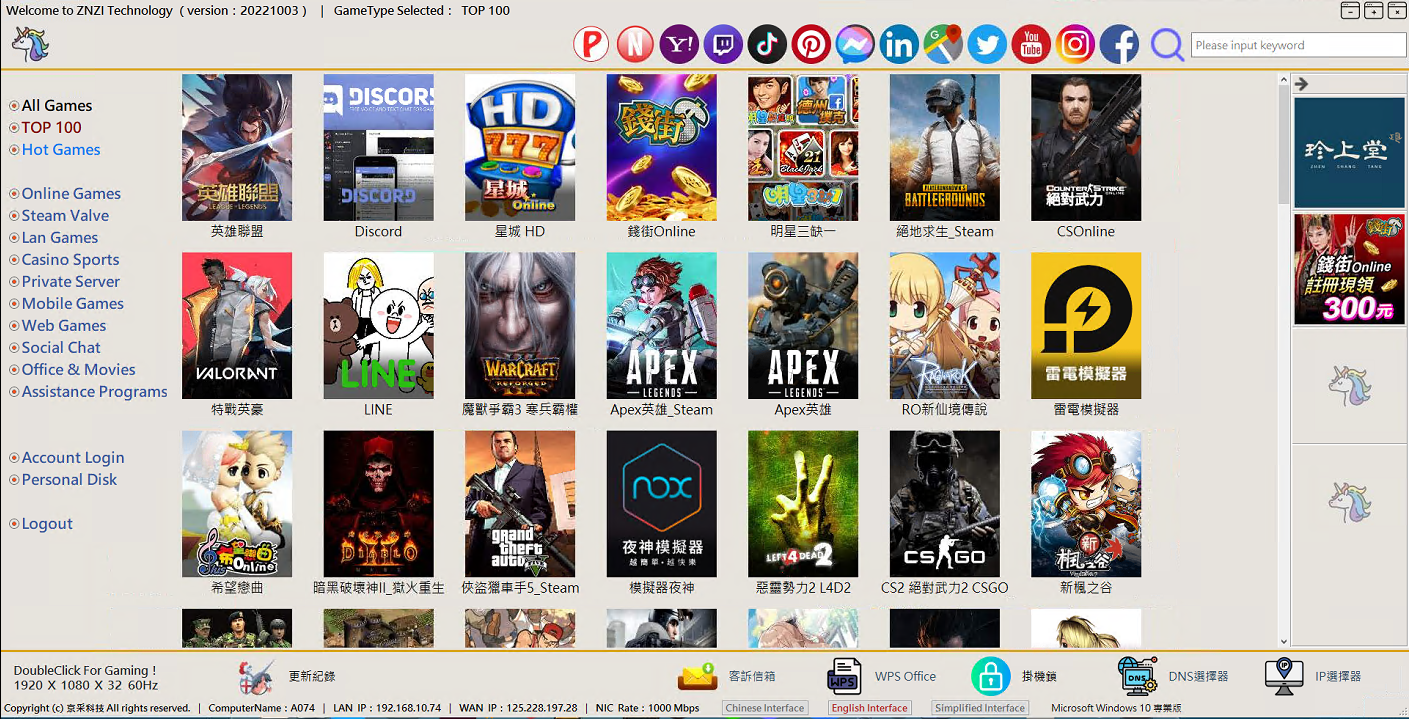Click the 掛機鎖 lock icon

tap(990, 677)
